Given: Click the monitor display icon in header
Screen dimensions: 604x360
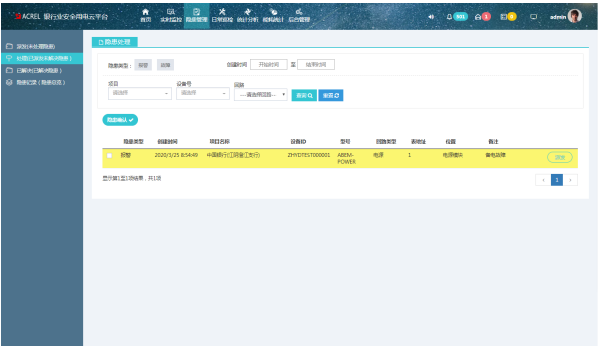Looking at the screenshot, I should [534, 17].
